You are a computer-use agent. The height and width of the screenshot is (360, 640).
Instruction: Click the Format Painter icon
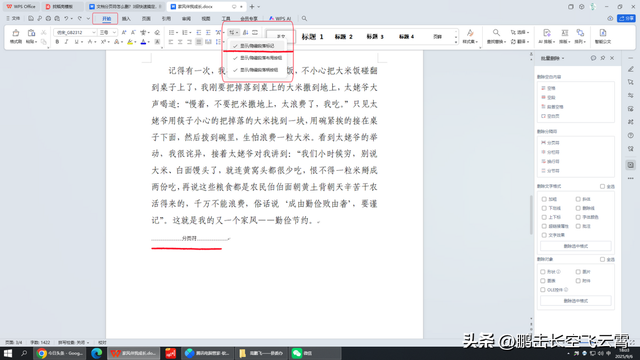tap(16, 33)
